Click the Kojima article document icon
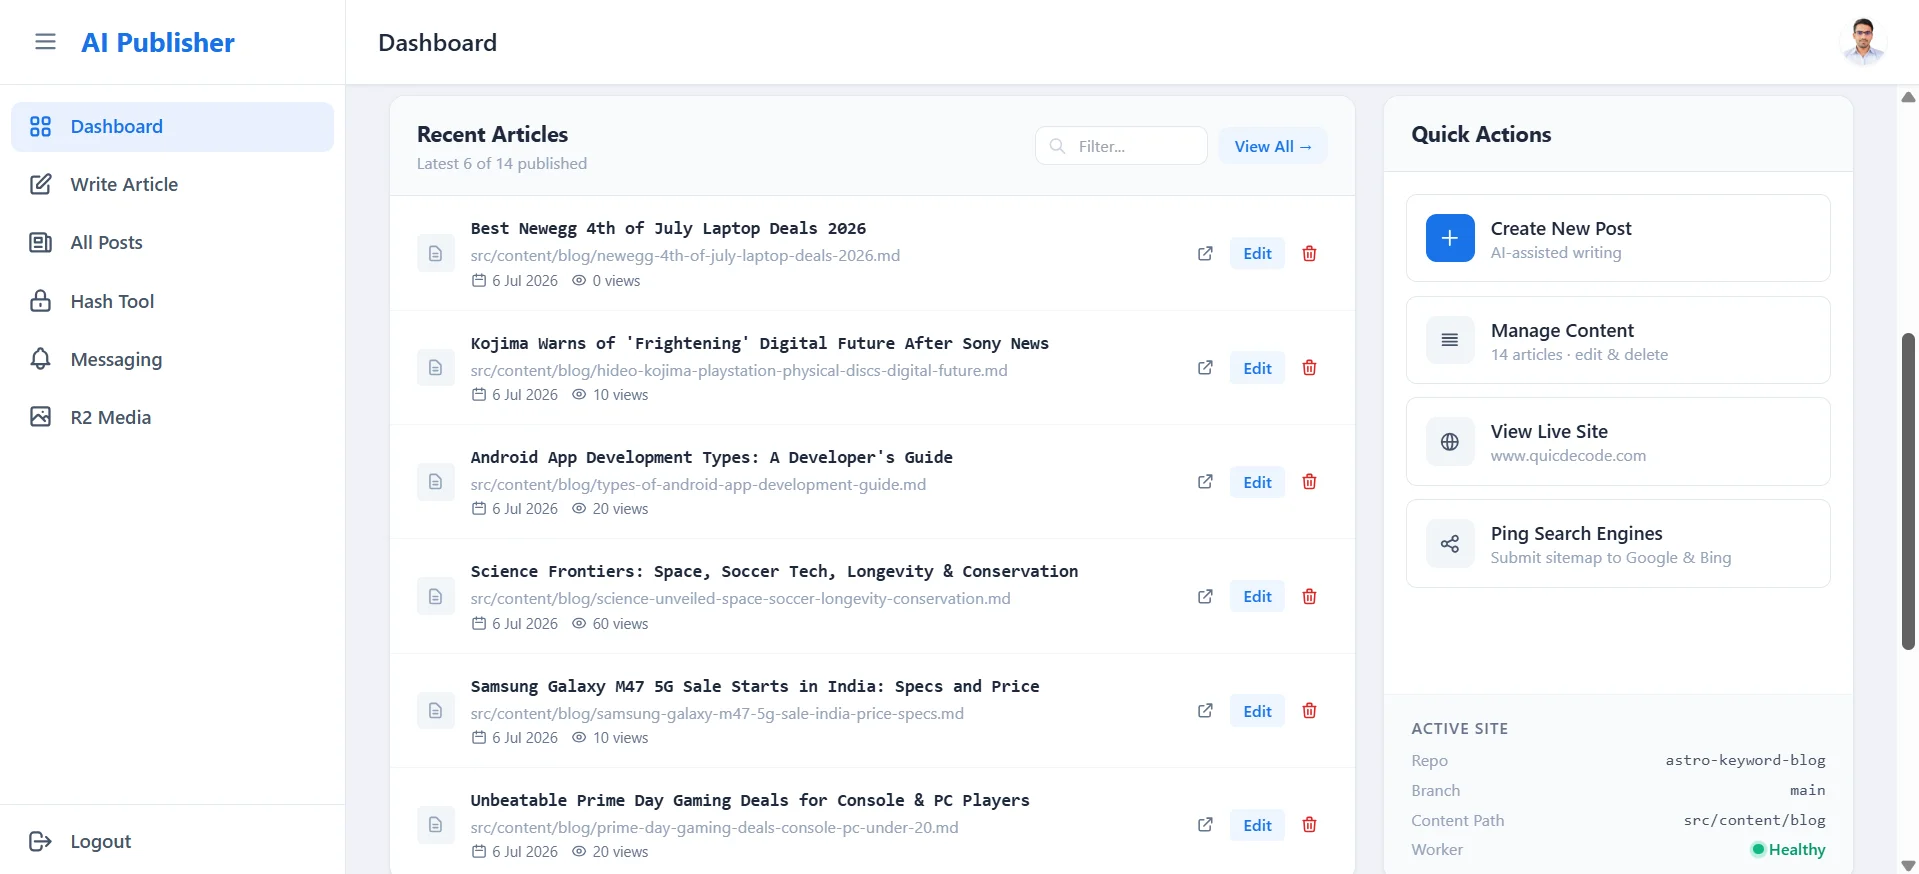This screenshot has height=874, width=1919. pos(435,368)
